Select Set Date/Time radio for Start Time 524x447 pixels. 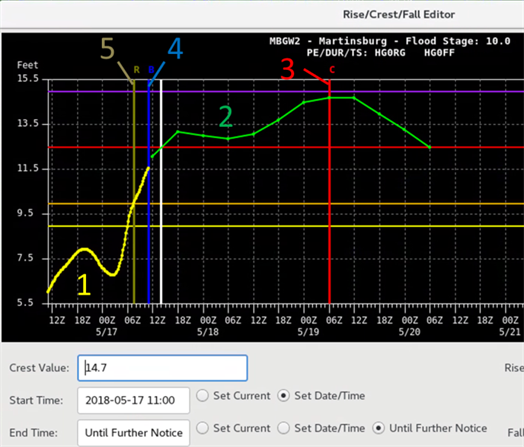(x=283, y=396)
